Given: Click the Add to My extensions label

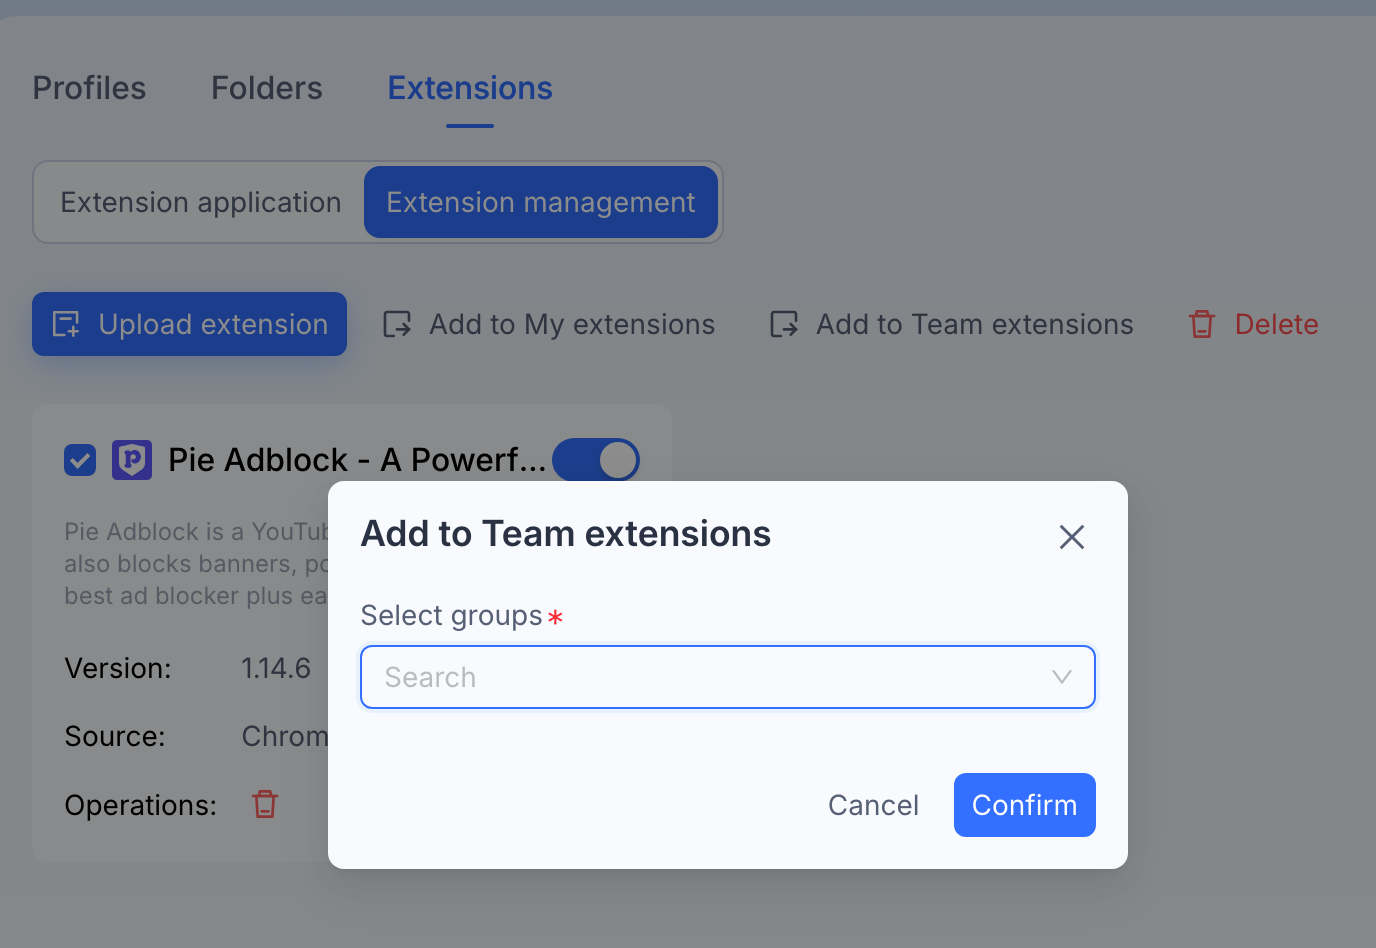Looking at the screenshot, I should tap(572, 324).
